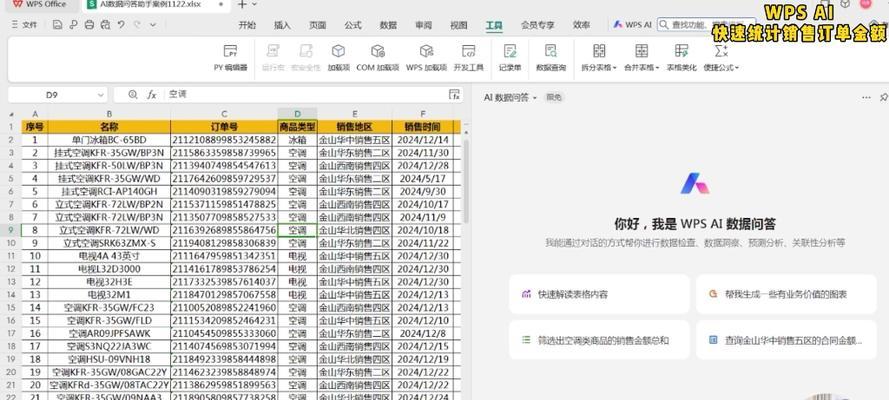Click the 快速解读表格内容 suggestion

tap(599, 294)
